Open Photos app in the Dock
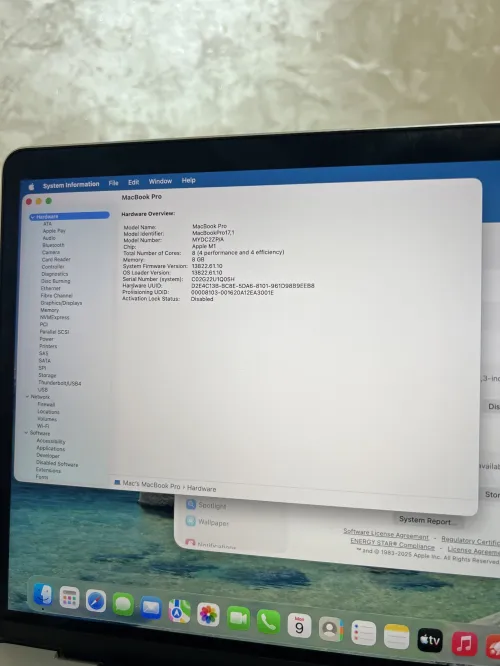This screenshot has width=500, height=666. (x=208, y=615)
